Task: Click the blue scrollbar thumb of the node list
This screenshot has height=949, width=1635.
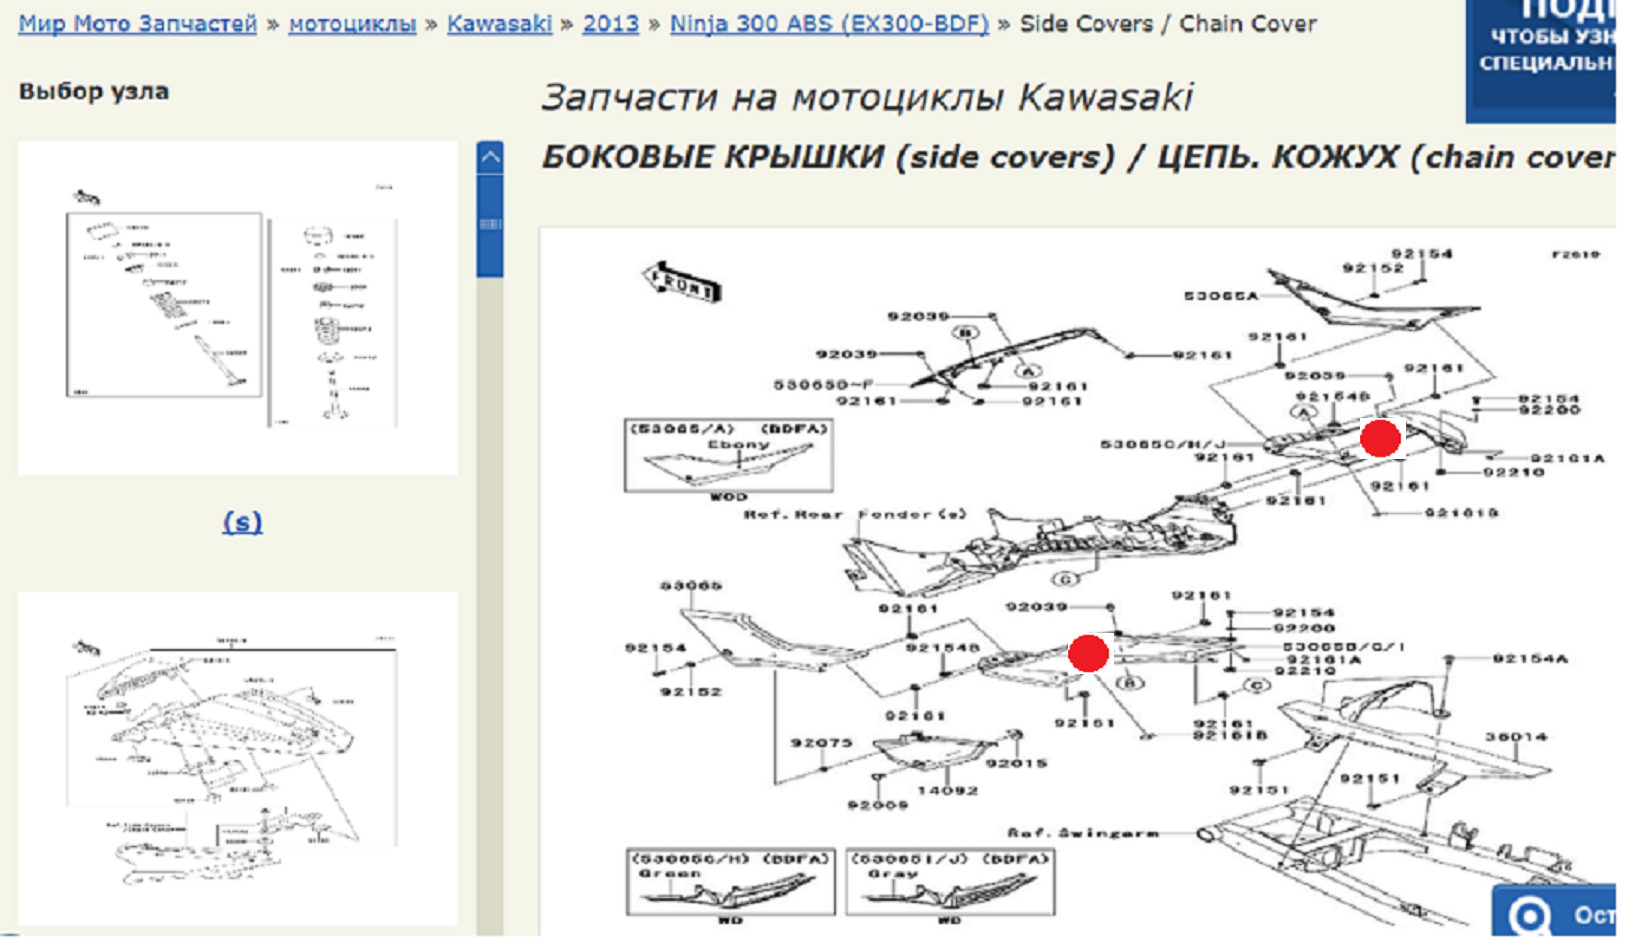Action: pos(490,224)
